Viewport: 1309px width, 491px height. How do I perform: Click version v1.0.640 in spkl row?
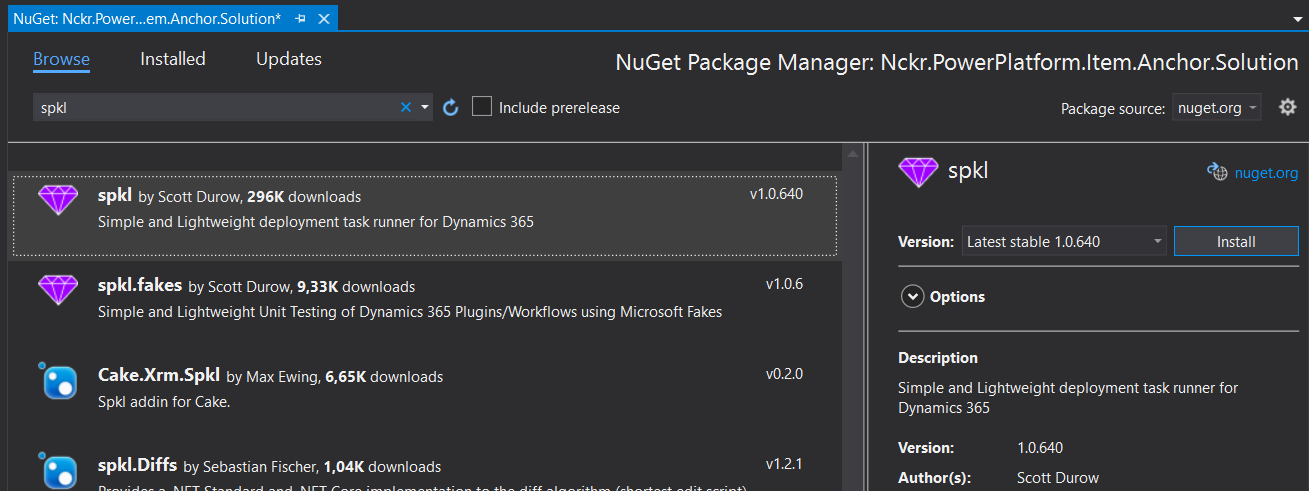coord(776,194)
